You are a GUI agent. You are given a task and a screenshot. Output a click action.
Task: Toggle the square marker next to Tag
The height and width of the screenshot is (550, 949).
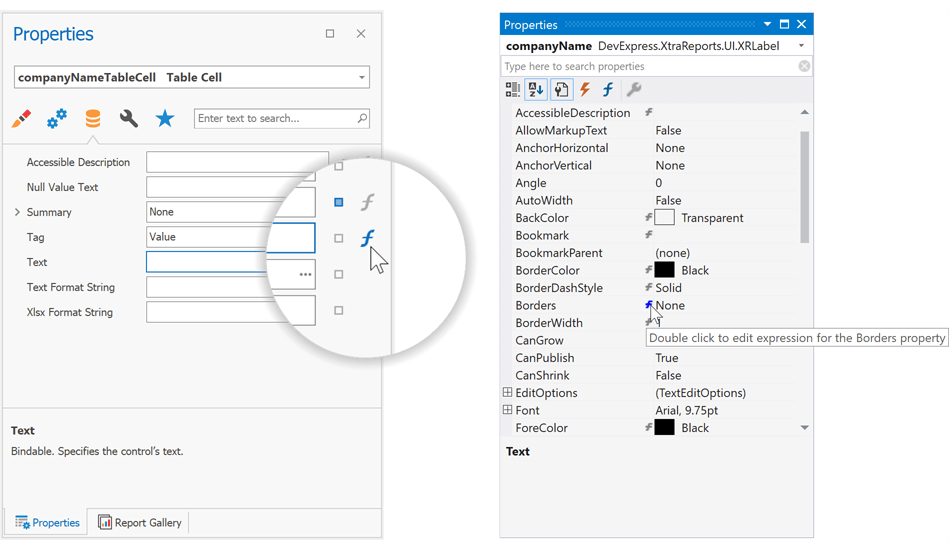tap(339, 238)
